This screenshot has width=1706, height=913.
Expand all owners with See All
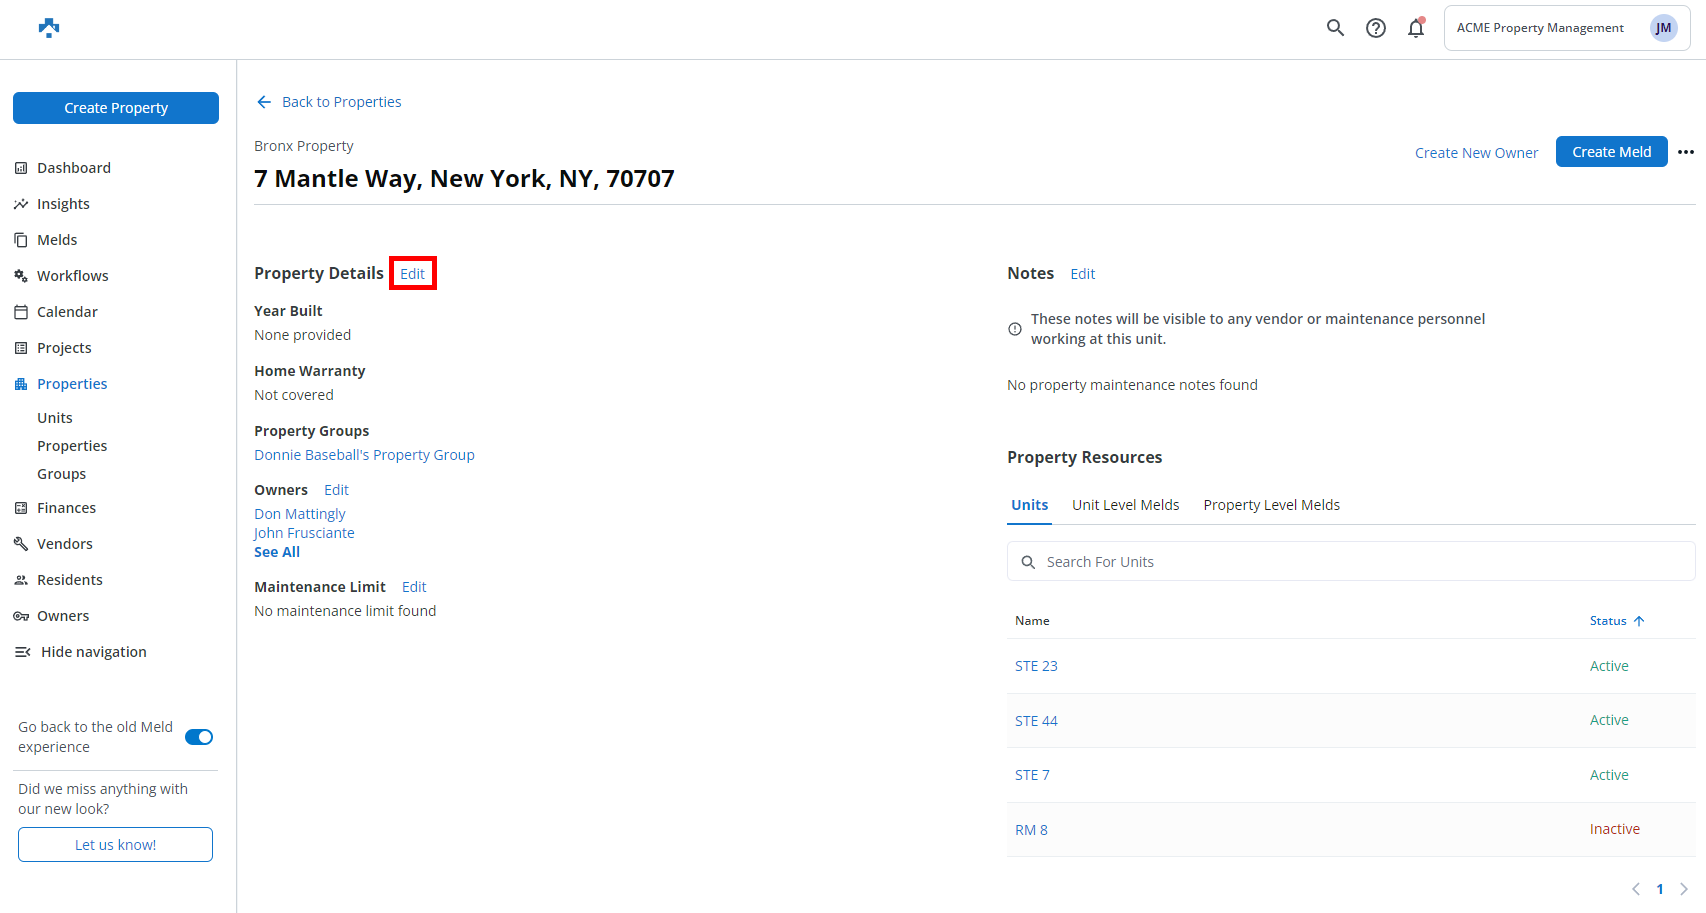coord(277,552)
